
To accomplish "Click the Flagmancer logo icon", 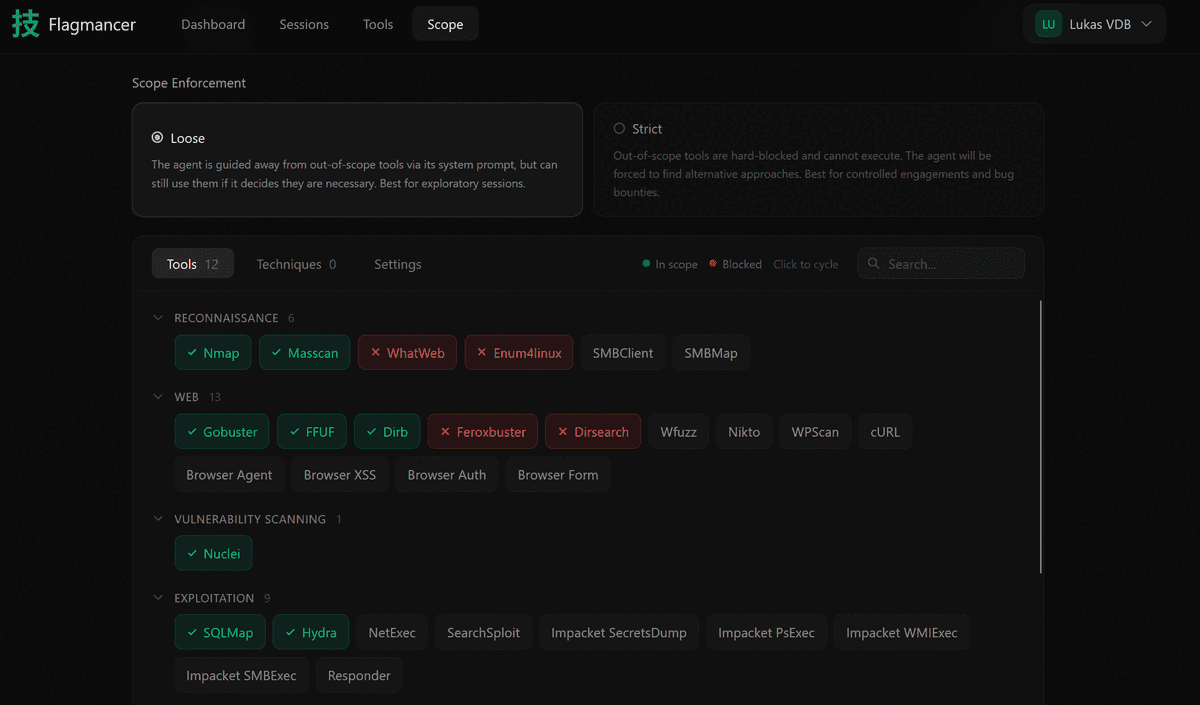I will click(26, 24).
